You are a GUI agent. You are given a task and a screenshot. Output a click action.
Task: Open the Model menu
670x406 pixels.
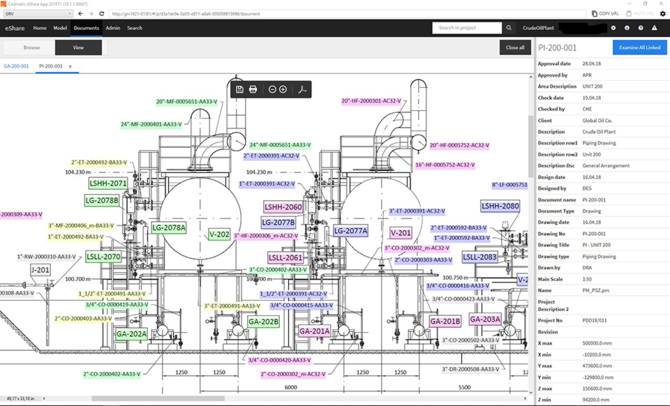[x=60, y=28]
